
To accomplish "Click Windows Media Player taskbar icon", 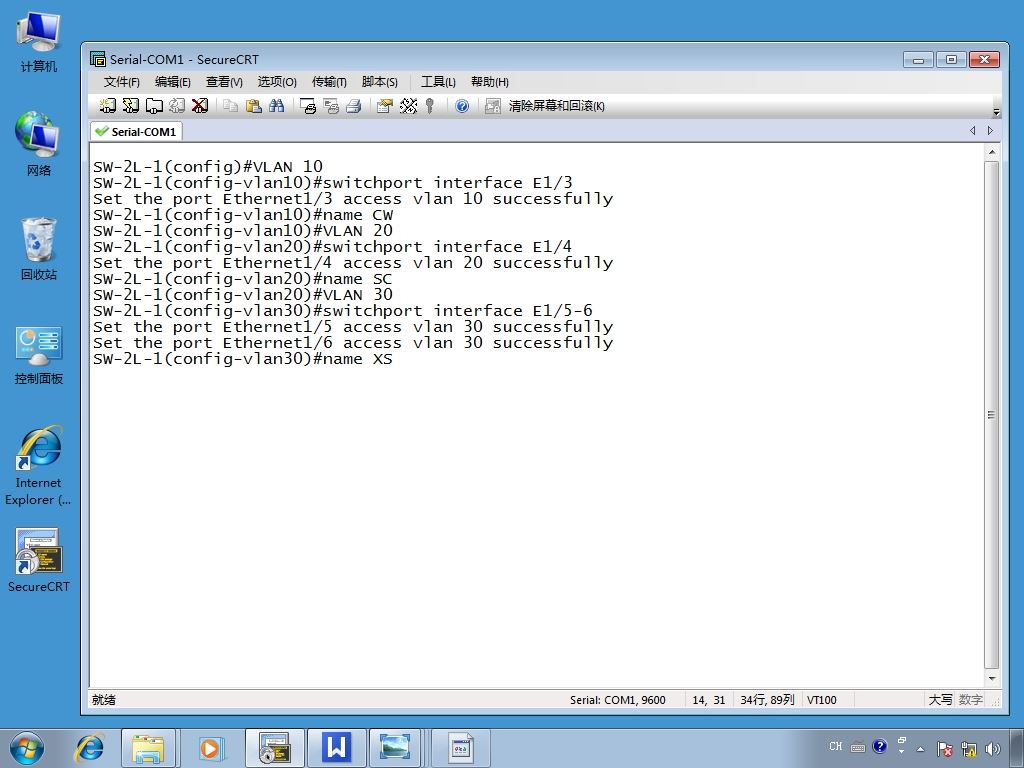I will coord(210,748).
